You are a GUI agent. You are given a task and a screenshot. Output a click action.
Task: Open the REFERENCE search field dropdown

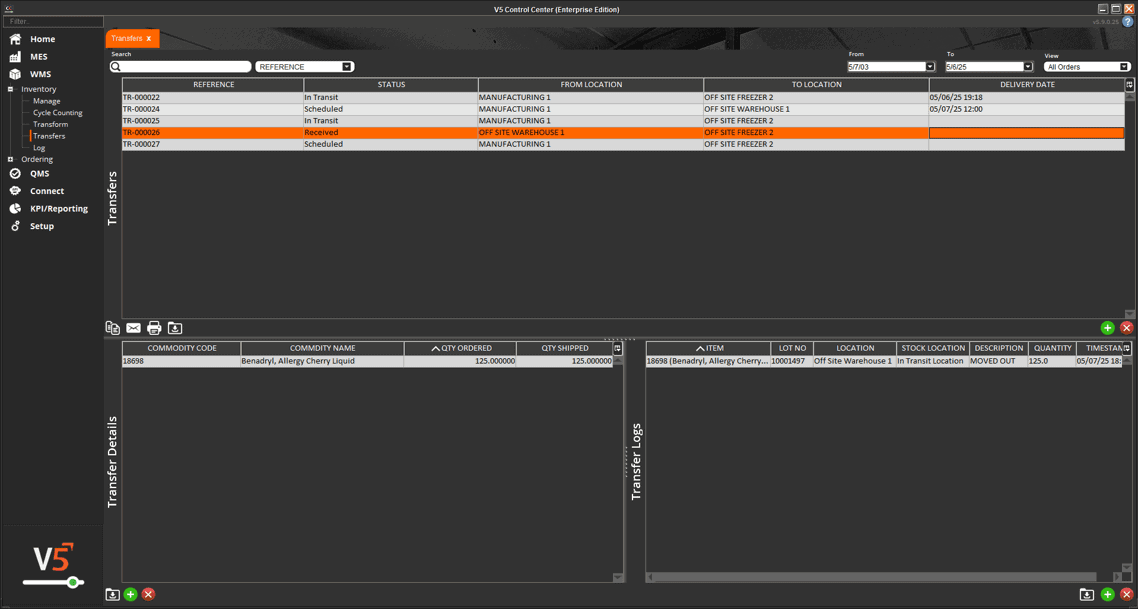[x=347, y=67]
